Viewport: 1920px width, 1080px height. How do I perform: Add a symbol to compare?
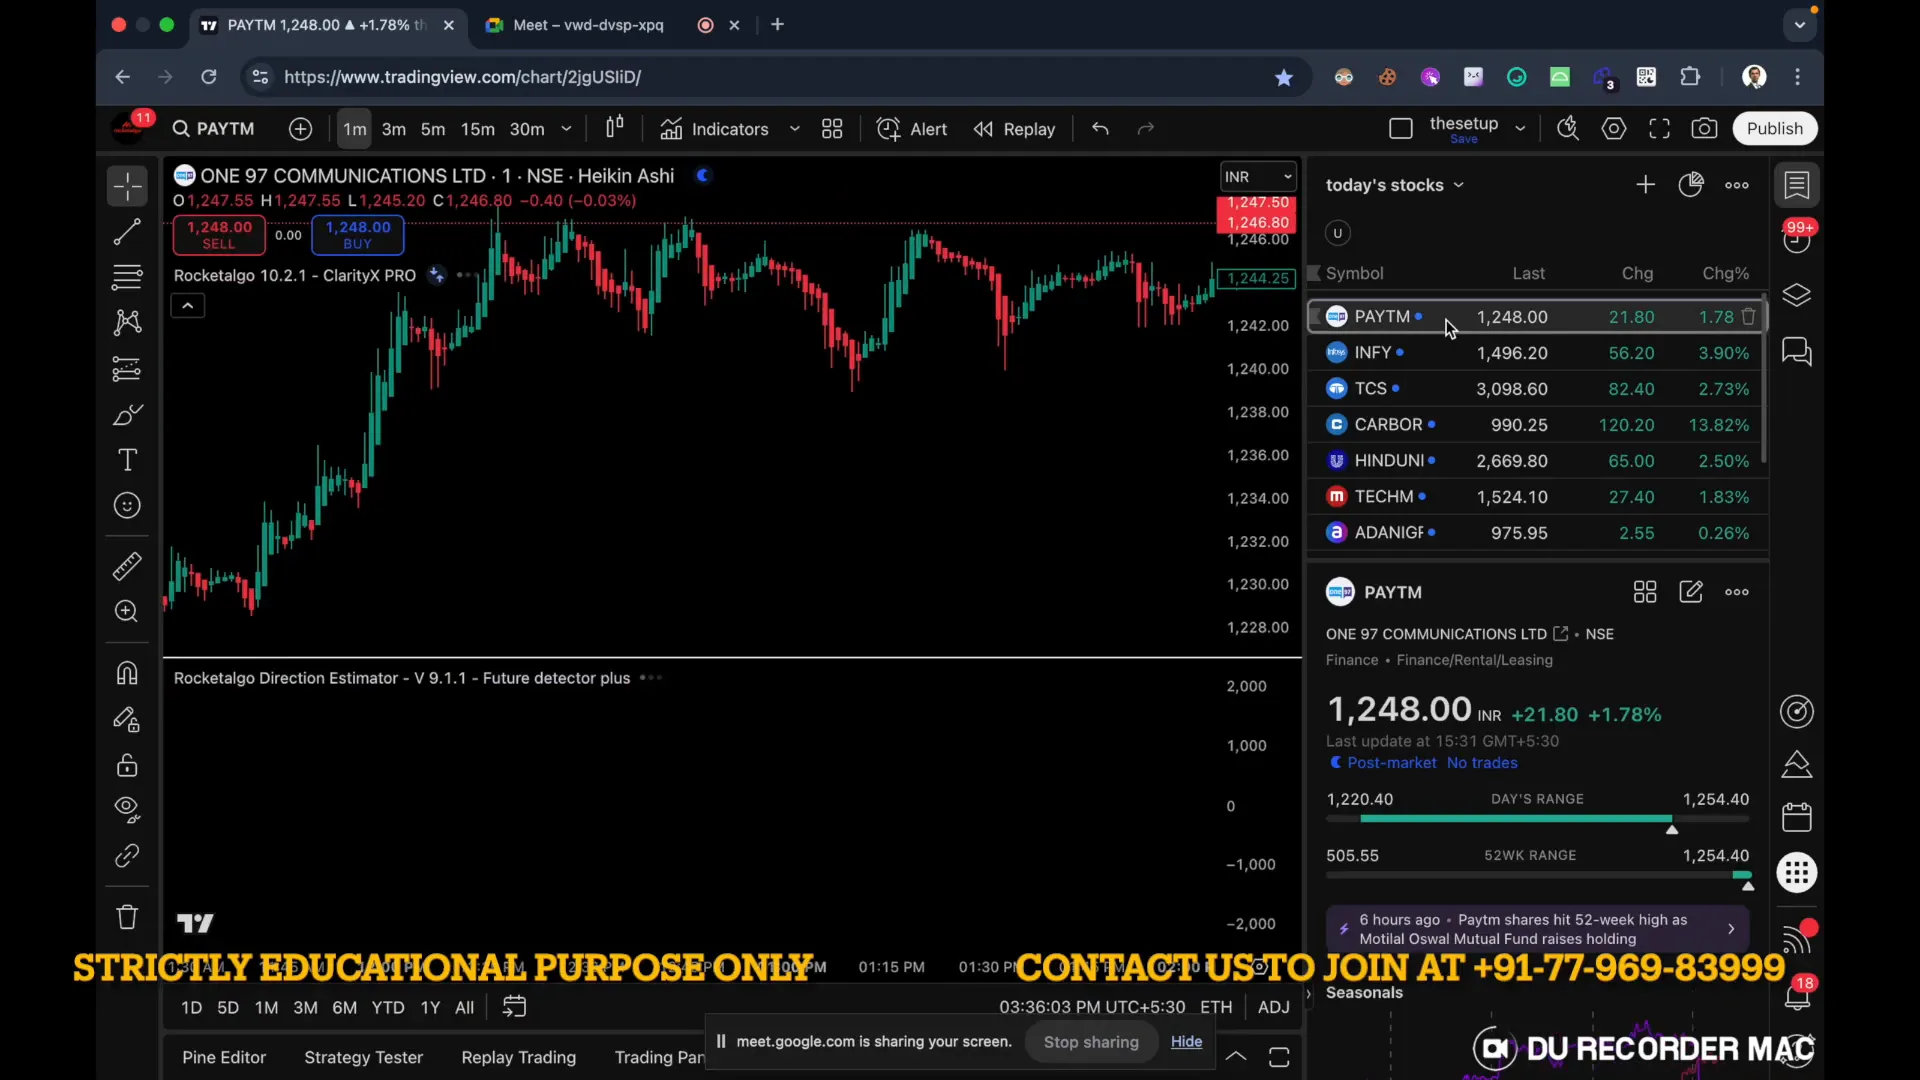(301, 129)
